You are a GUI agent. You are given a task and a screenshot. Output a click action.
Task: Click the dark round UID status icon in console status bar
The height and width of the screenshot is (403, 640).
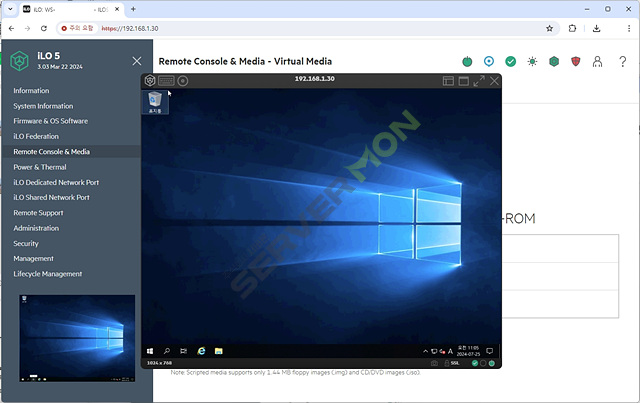[x=483, y=363]
